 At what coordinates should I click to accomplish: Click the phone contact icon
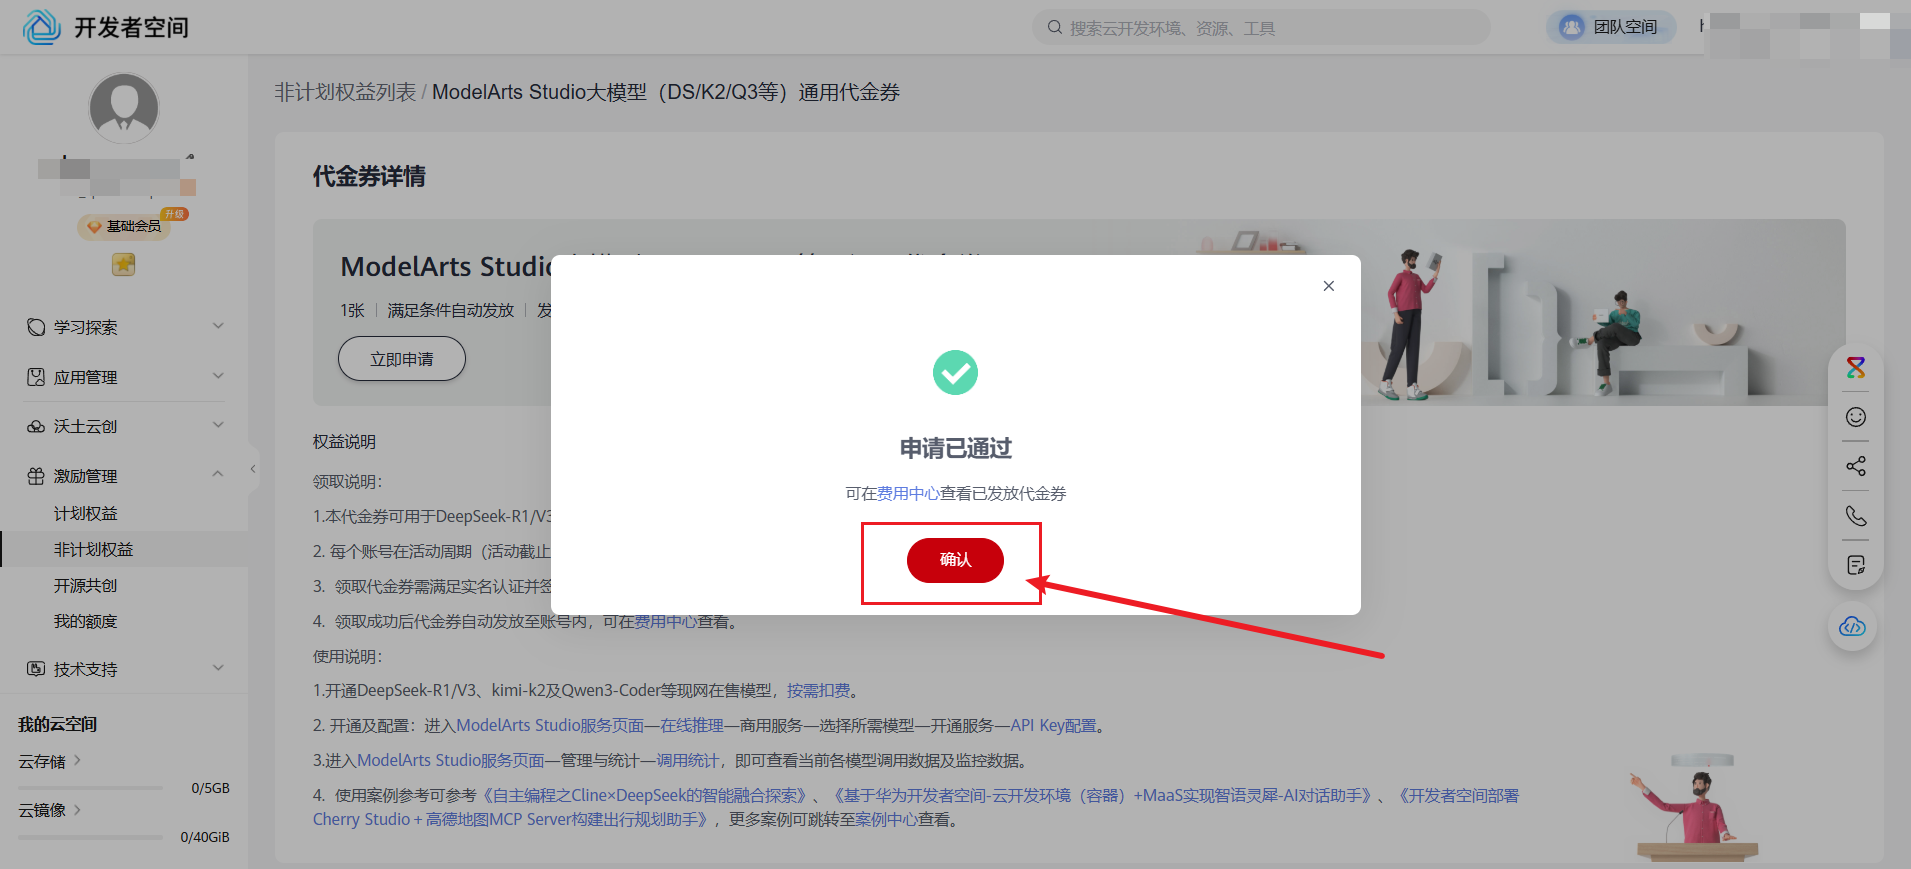[x=1856, y=516]
